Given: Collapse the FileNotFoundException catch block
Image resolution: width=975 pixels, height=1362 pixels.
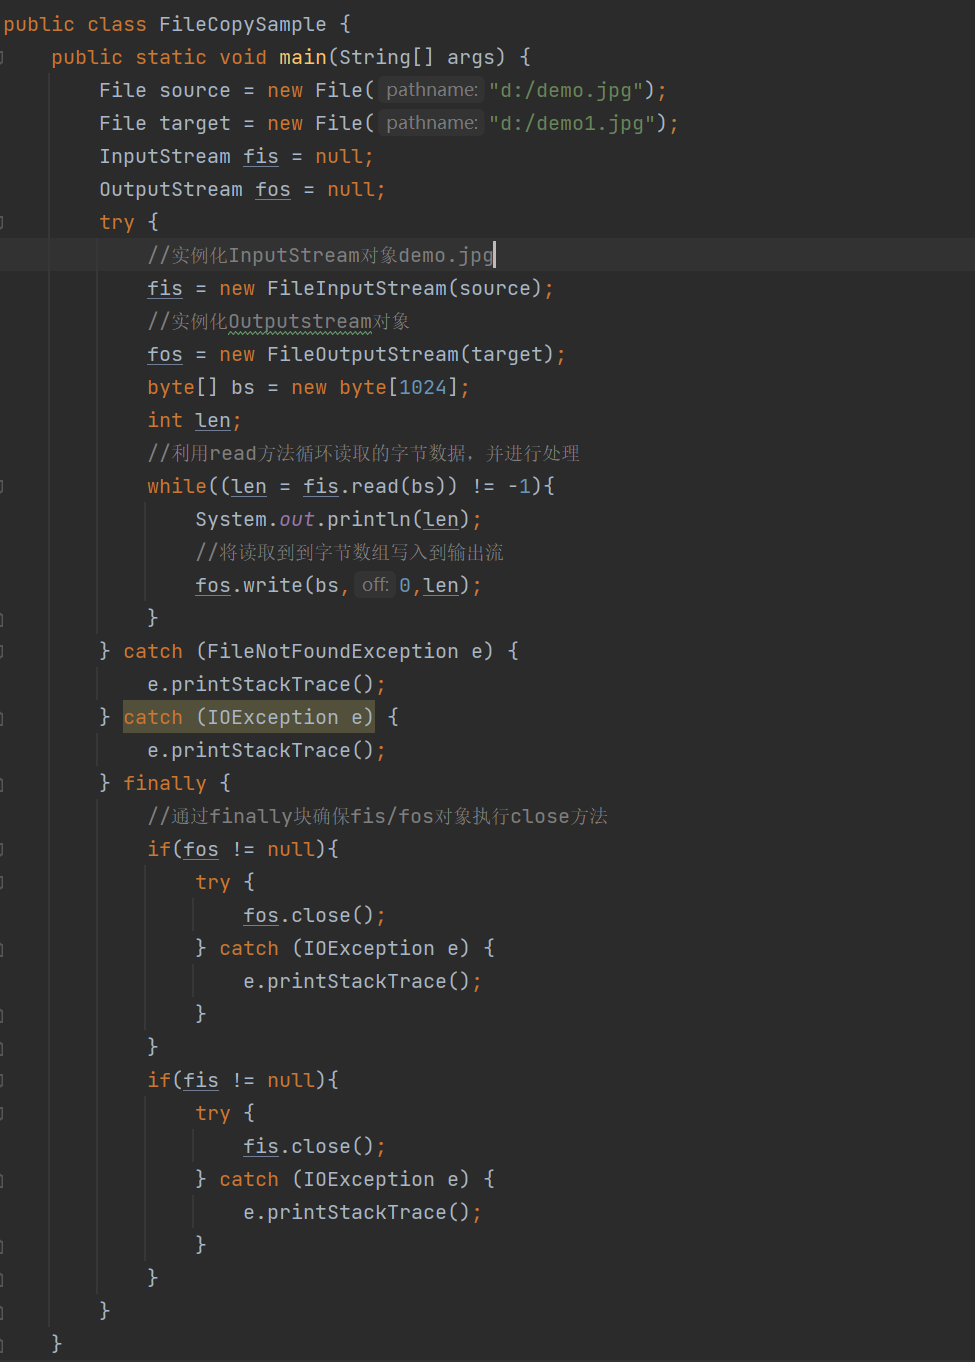Looking at the screenshot, I should 3,652.
